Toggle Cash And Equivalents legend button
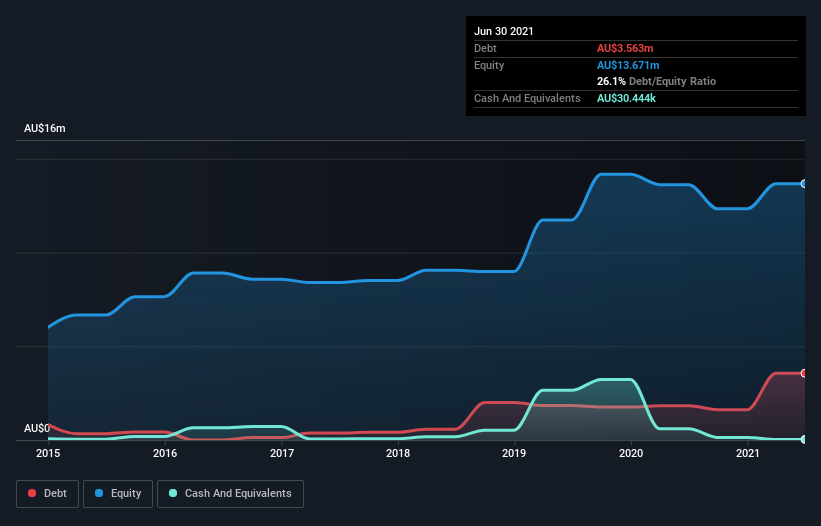 pyautogui.click(x=230, y=494)
